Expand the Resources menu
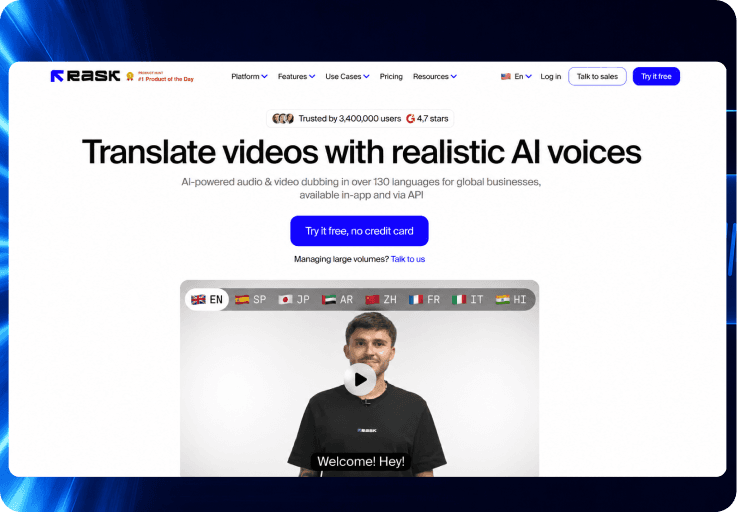 (x=435, y=77)
